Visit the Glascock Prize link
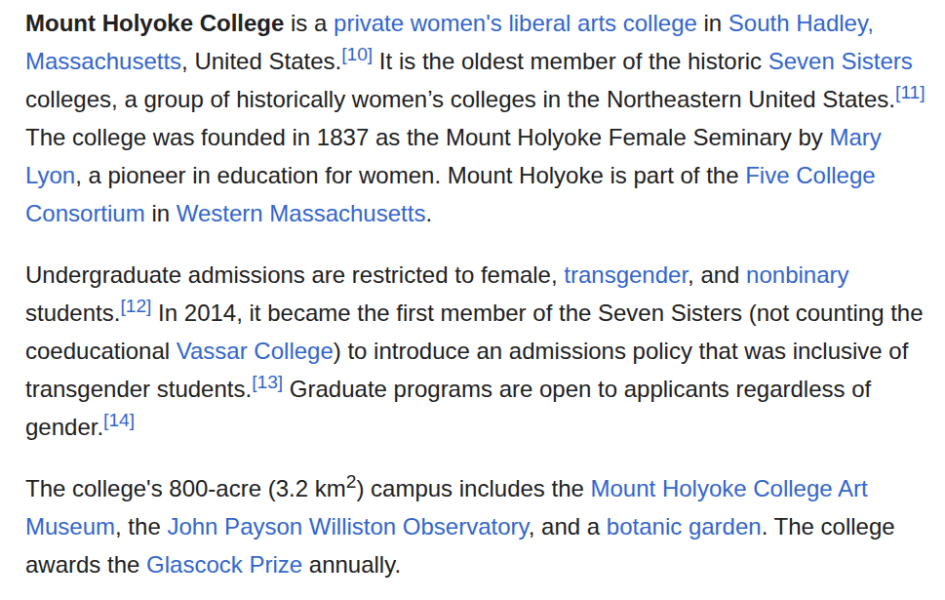Screen dimensions: 945x600 (224, 565)
